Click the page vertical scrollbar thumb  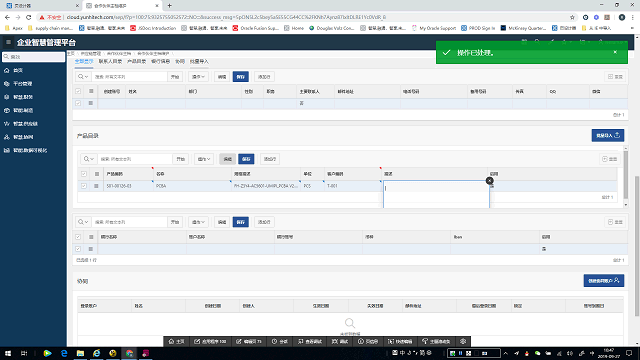pyautogui.click(x=637, y=246)
